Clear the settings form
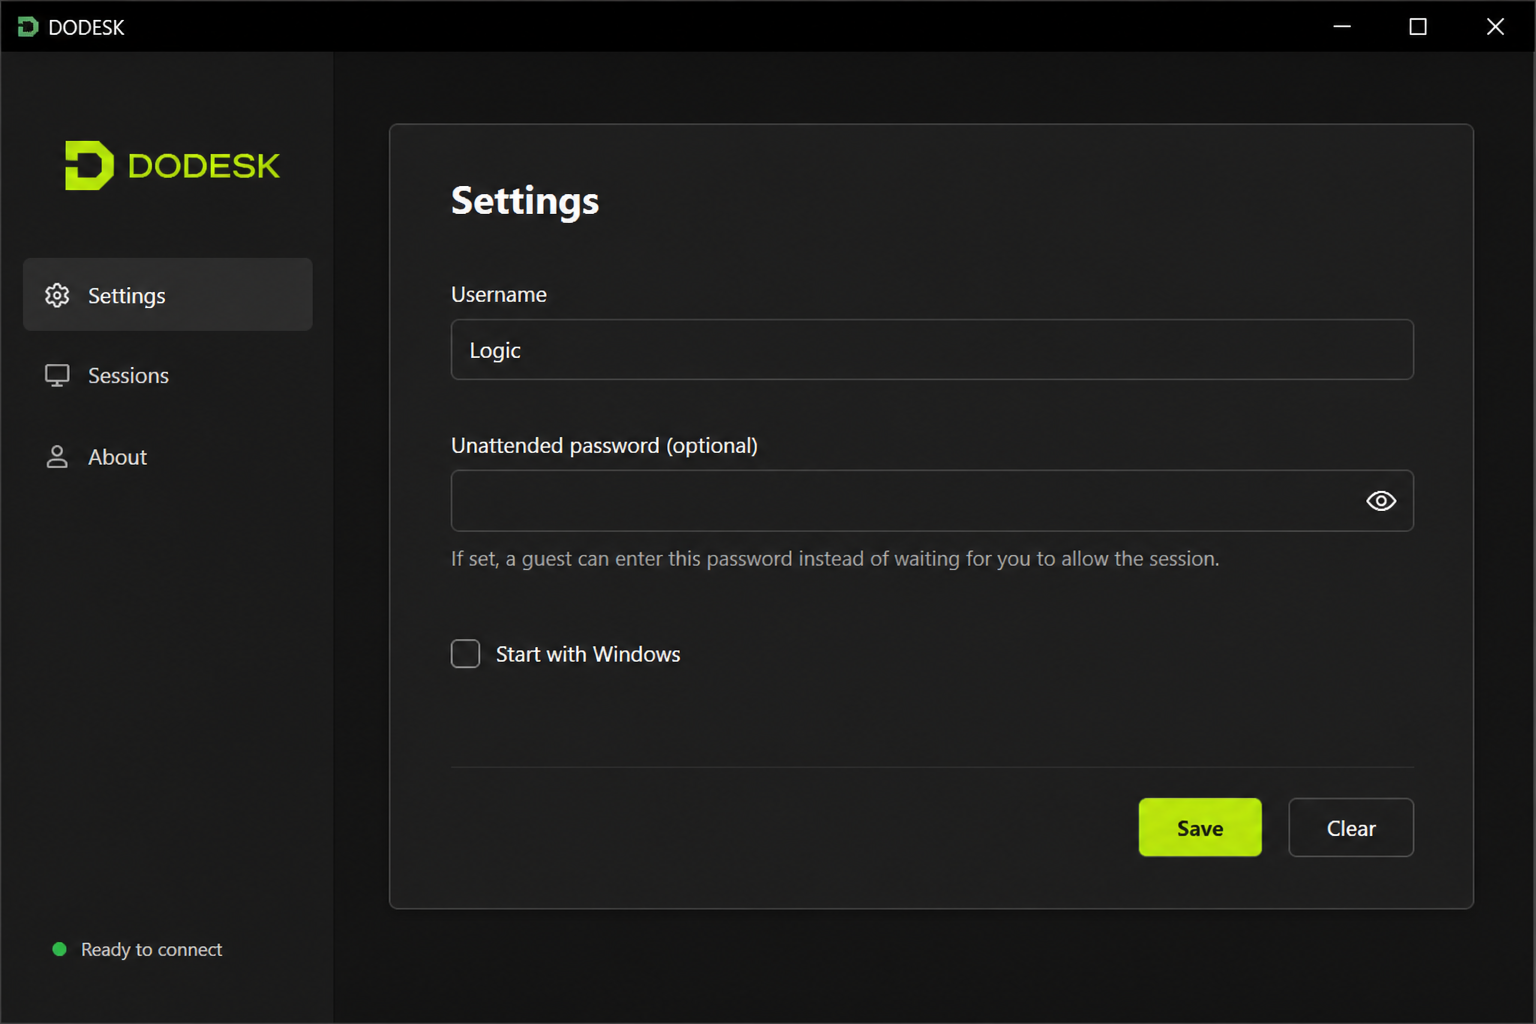1536x1024 pixels. (x=1351, y=828)
